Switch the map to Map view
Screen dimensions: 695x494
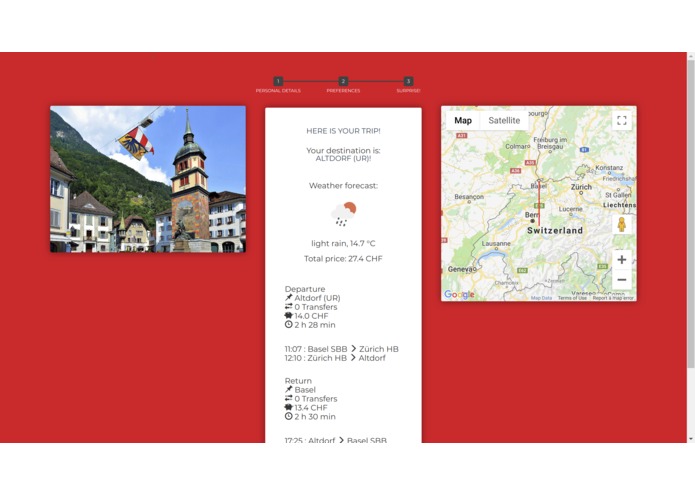[463, 121]
